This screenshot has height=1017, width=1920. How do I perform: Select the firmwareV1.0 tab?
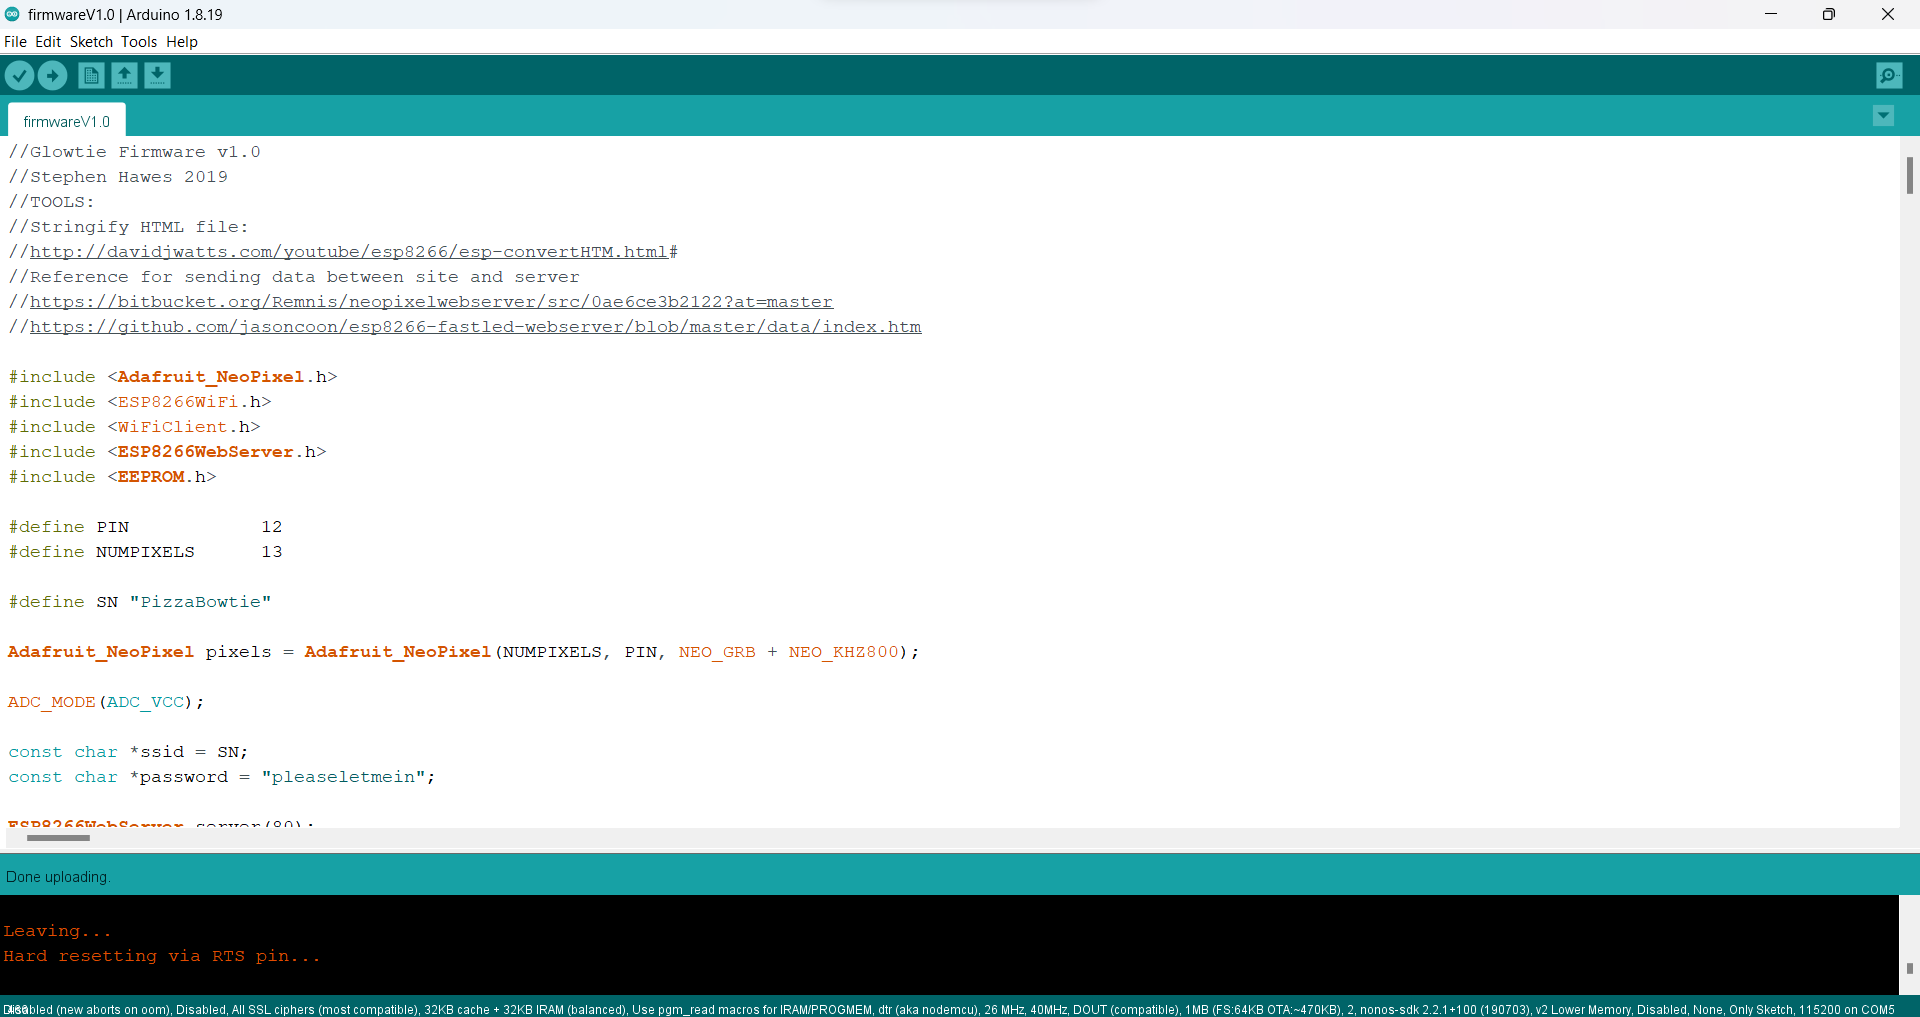[66, 121]
